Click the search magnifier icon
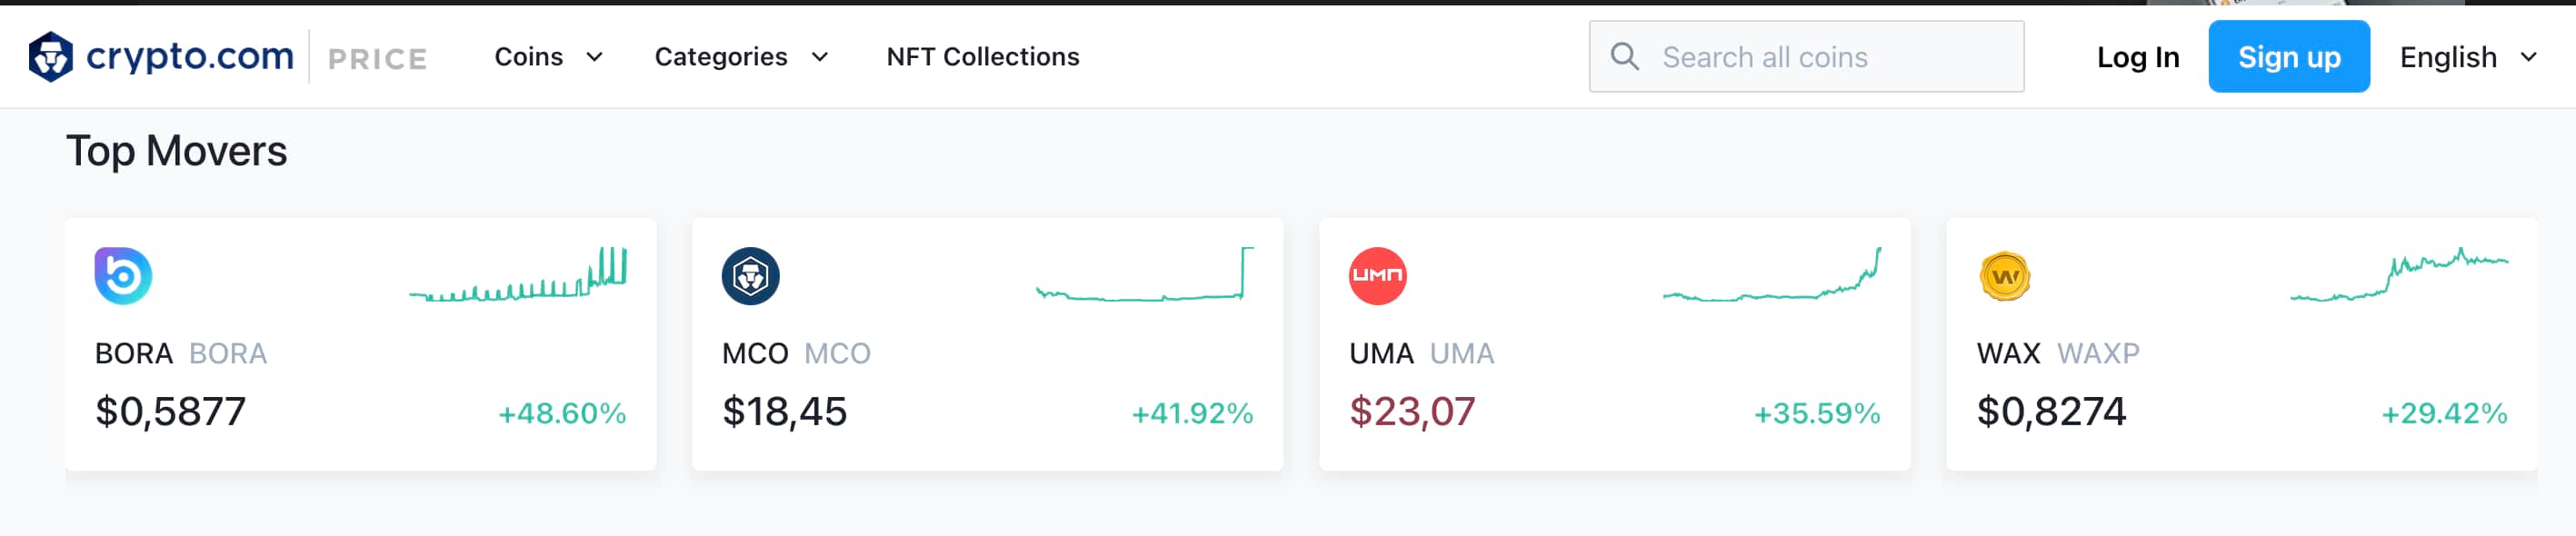This screenshot has height=536, width=2576. (x=1626, y=57)
